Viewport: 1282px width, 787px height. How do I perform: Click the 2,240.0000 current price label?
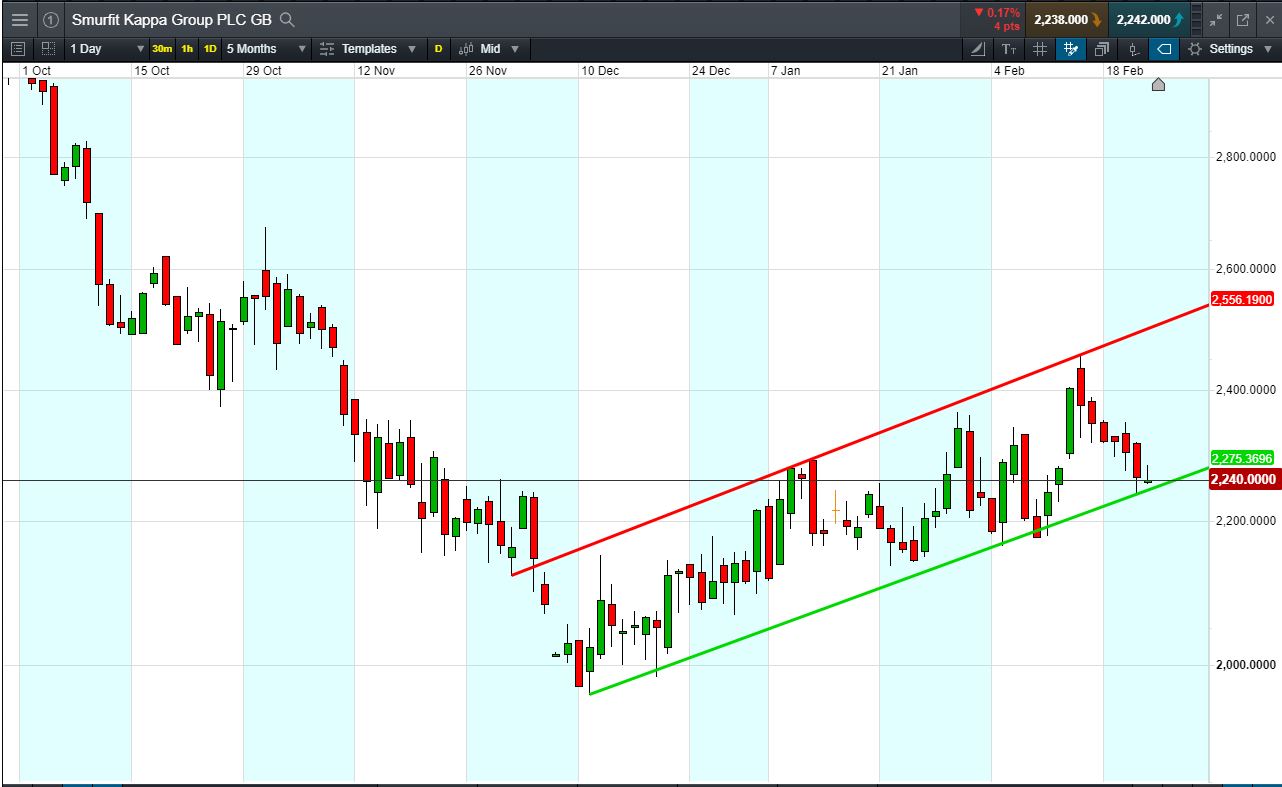click(x=1244, y=480)
